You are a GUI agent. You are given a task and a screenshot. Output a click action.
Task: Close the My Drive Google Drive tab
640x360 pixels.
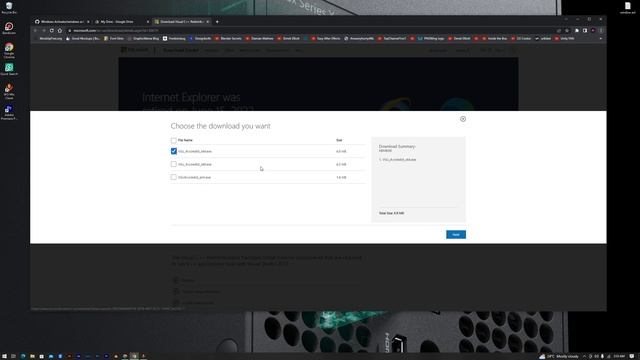pos(148,22)
